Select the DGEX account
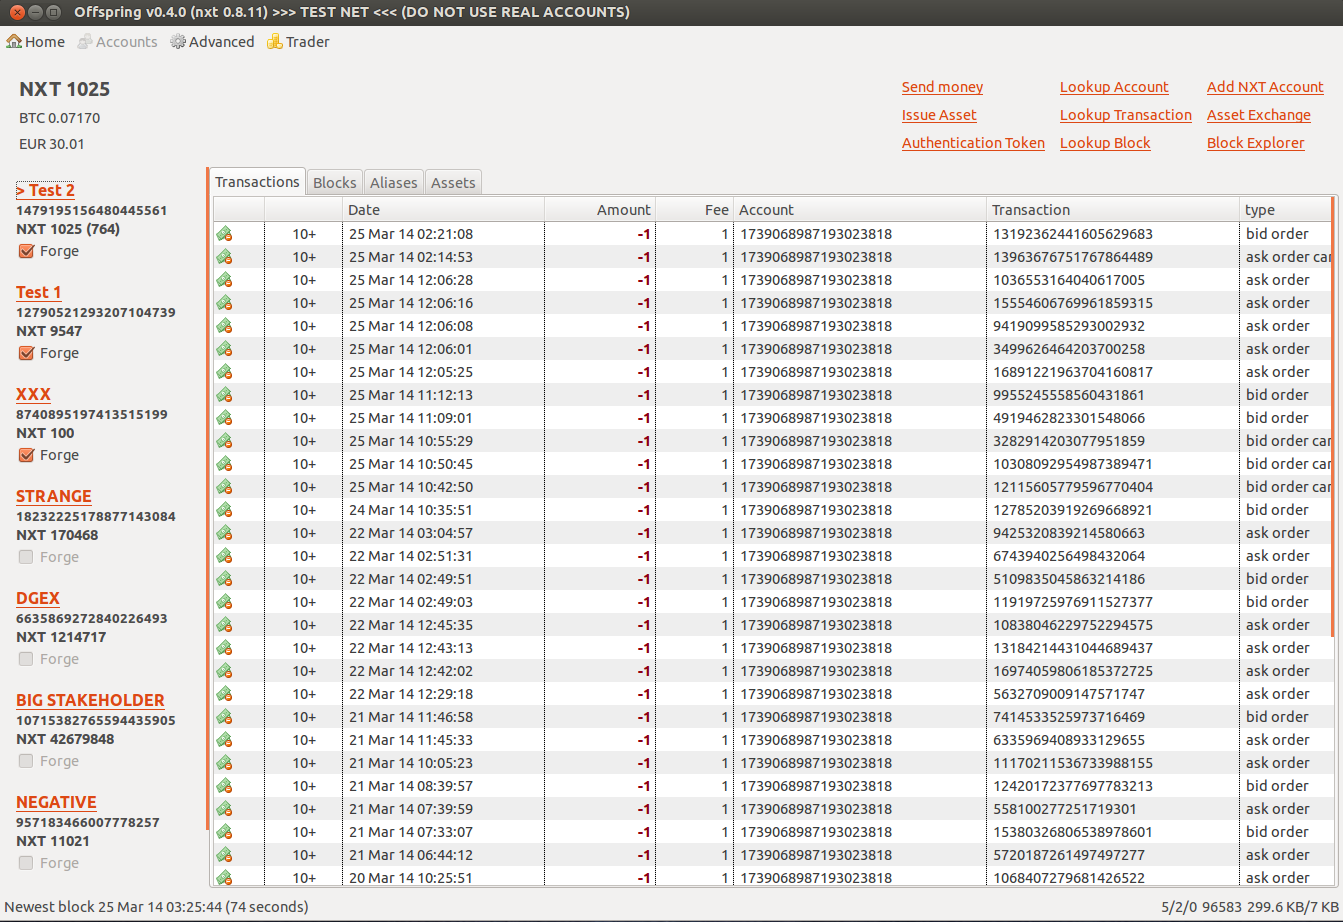The image size is (1343, 922). [38, 598]
